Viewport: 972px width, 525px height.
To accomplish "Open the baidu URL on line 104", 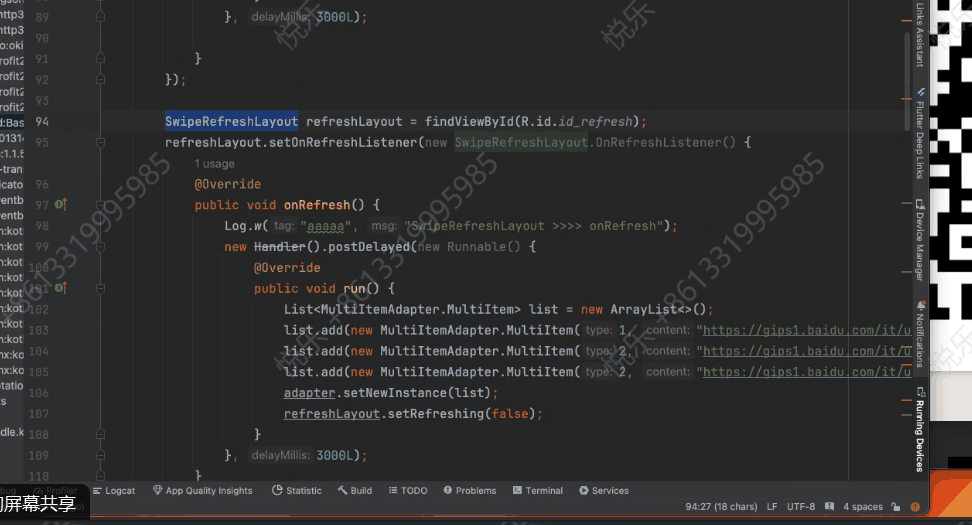I will [806, 351].
